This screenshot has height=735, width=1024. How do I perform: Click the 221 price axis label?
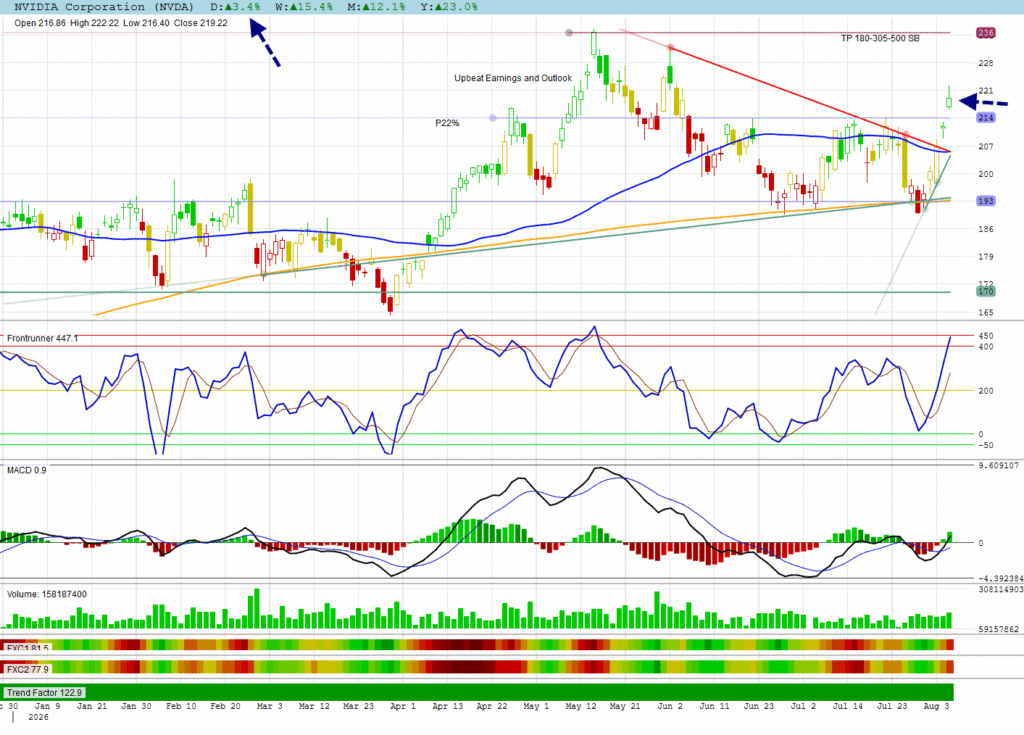point(985,91)
